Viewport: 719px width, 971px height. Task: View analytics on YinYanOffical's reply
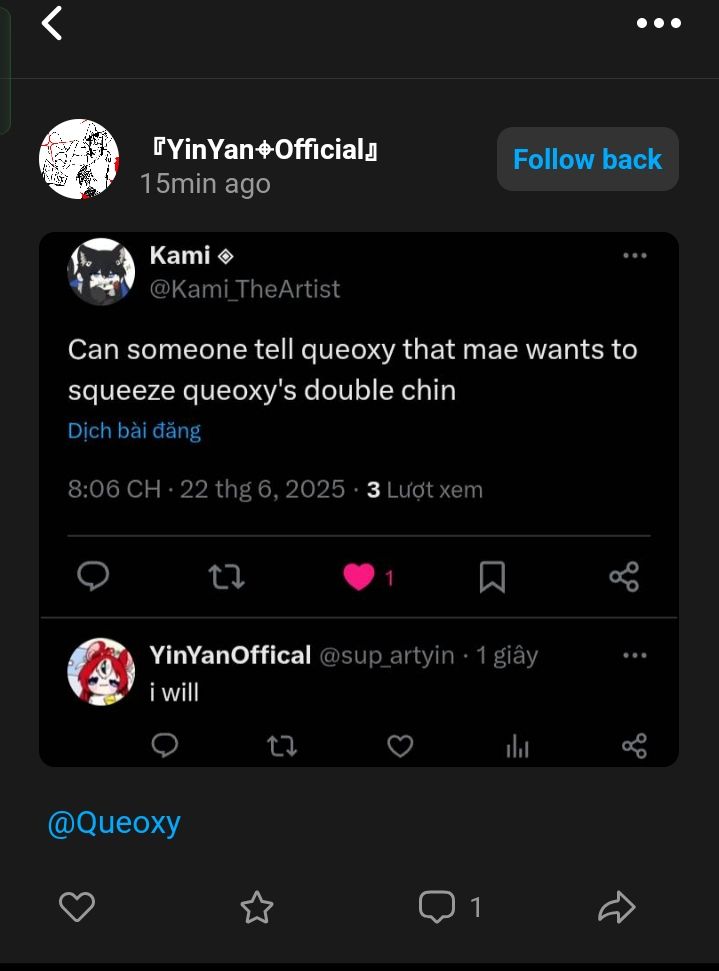517,746
